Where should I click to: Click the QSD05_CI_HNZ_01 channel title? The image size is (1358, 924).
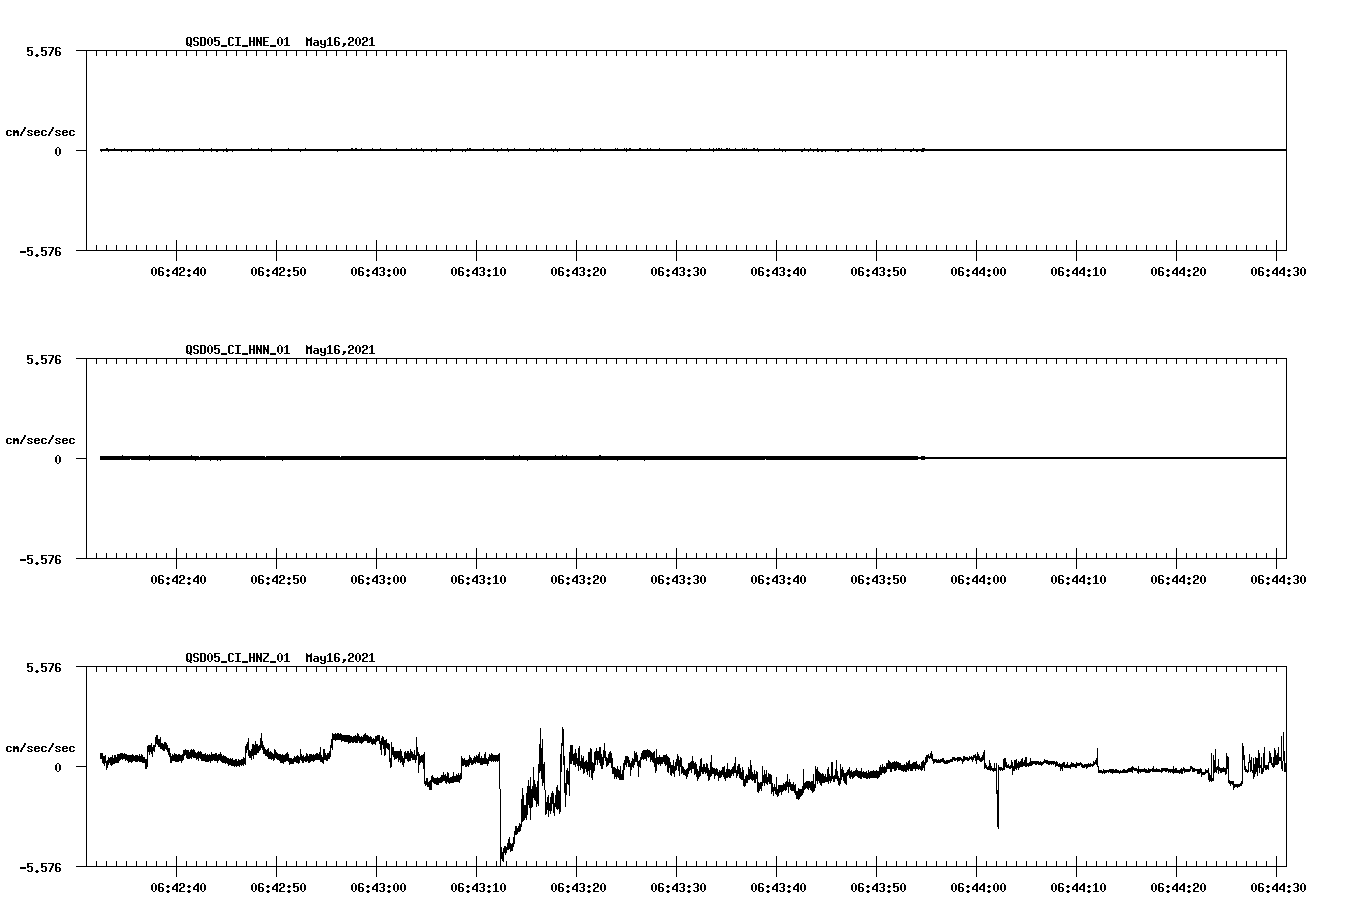(238, 658)
